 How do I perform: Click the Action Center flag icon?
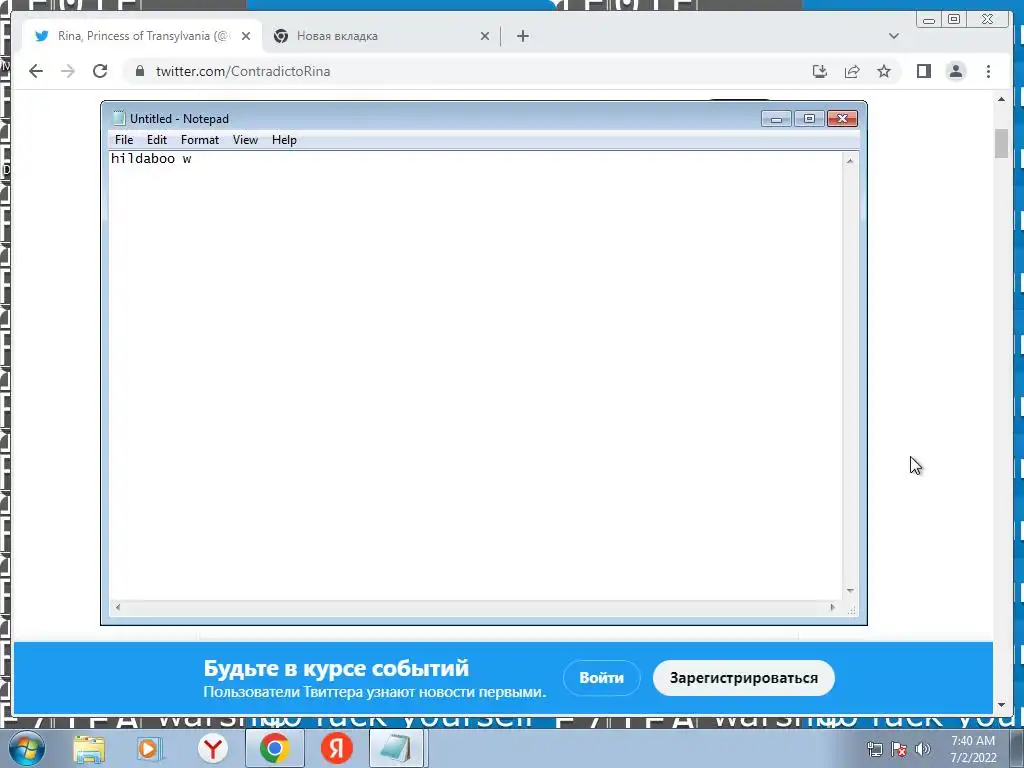pos(899,749)
